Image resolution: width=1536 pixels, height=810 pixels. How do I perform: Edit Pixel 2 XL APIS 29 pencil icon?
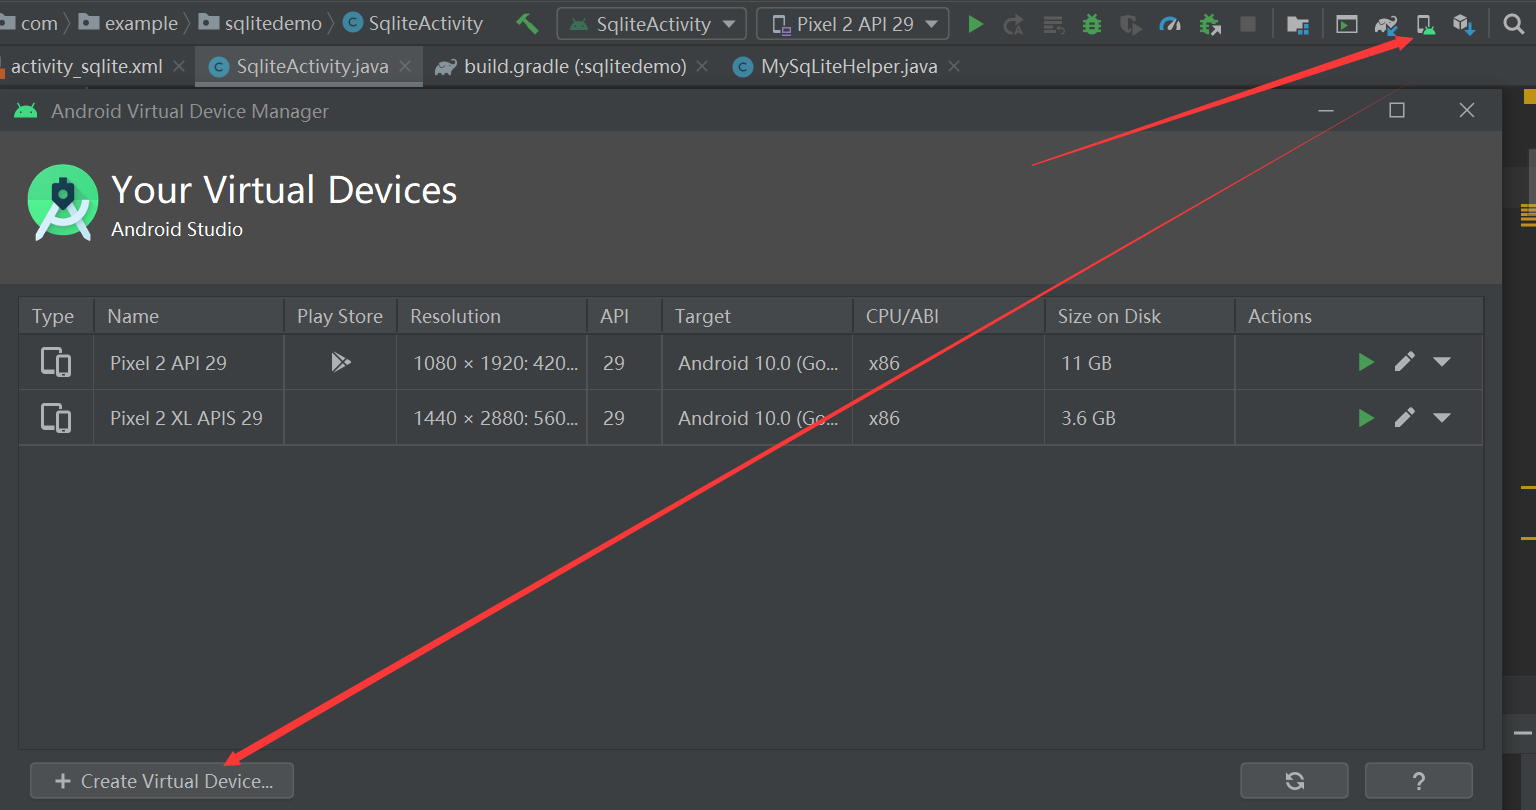(1405, 417)
